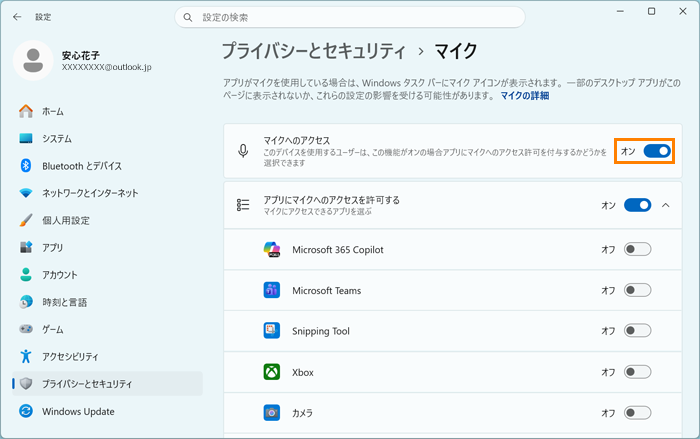Click the ホーム house icon

click(26, 111)
